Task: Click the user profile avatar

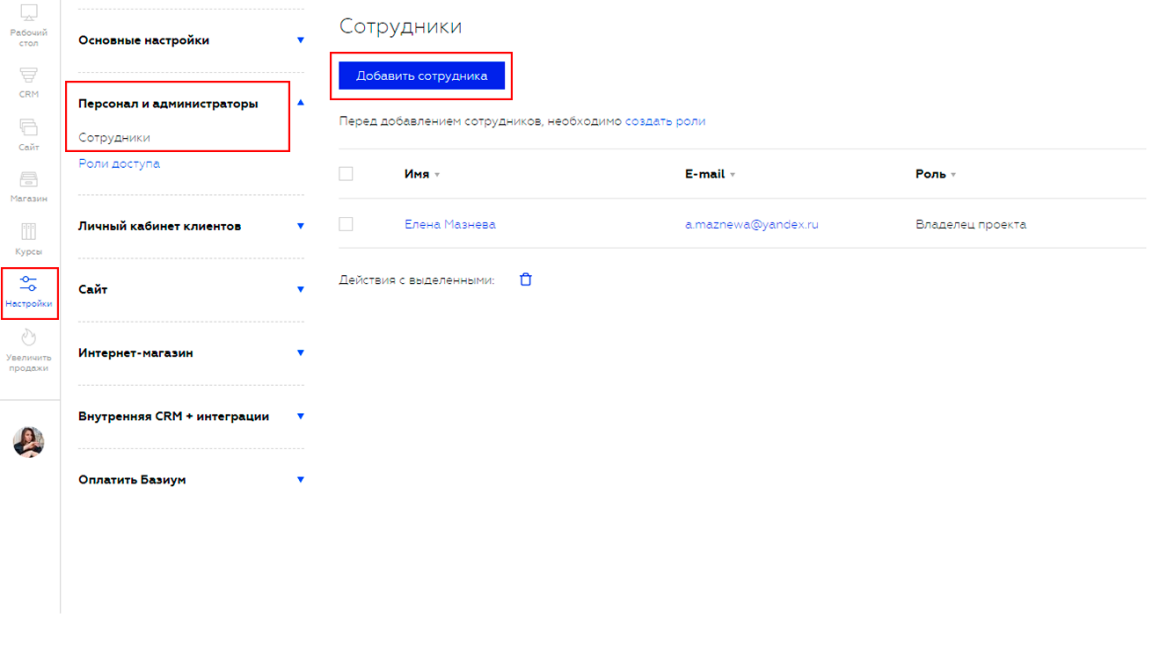Action: (x=29, y=442)
